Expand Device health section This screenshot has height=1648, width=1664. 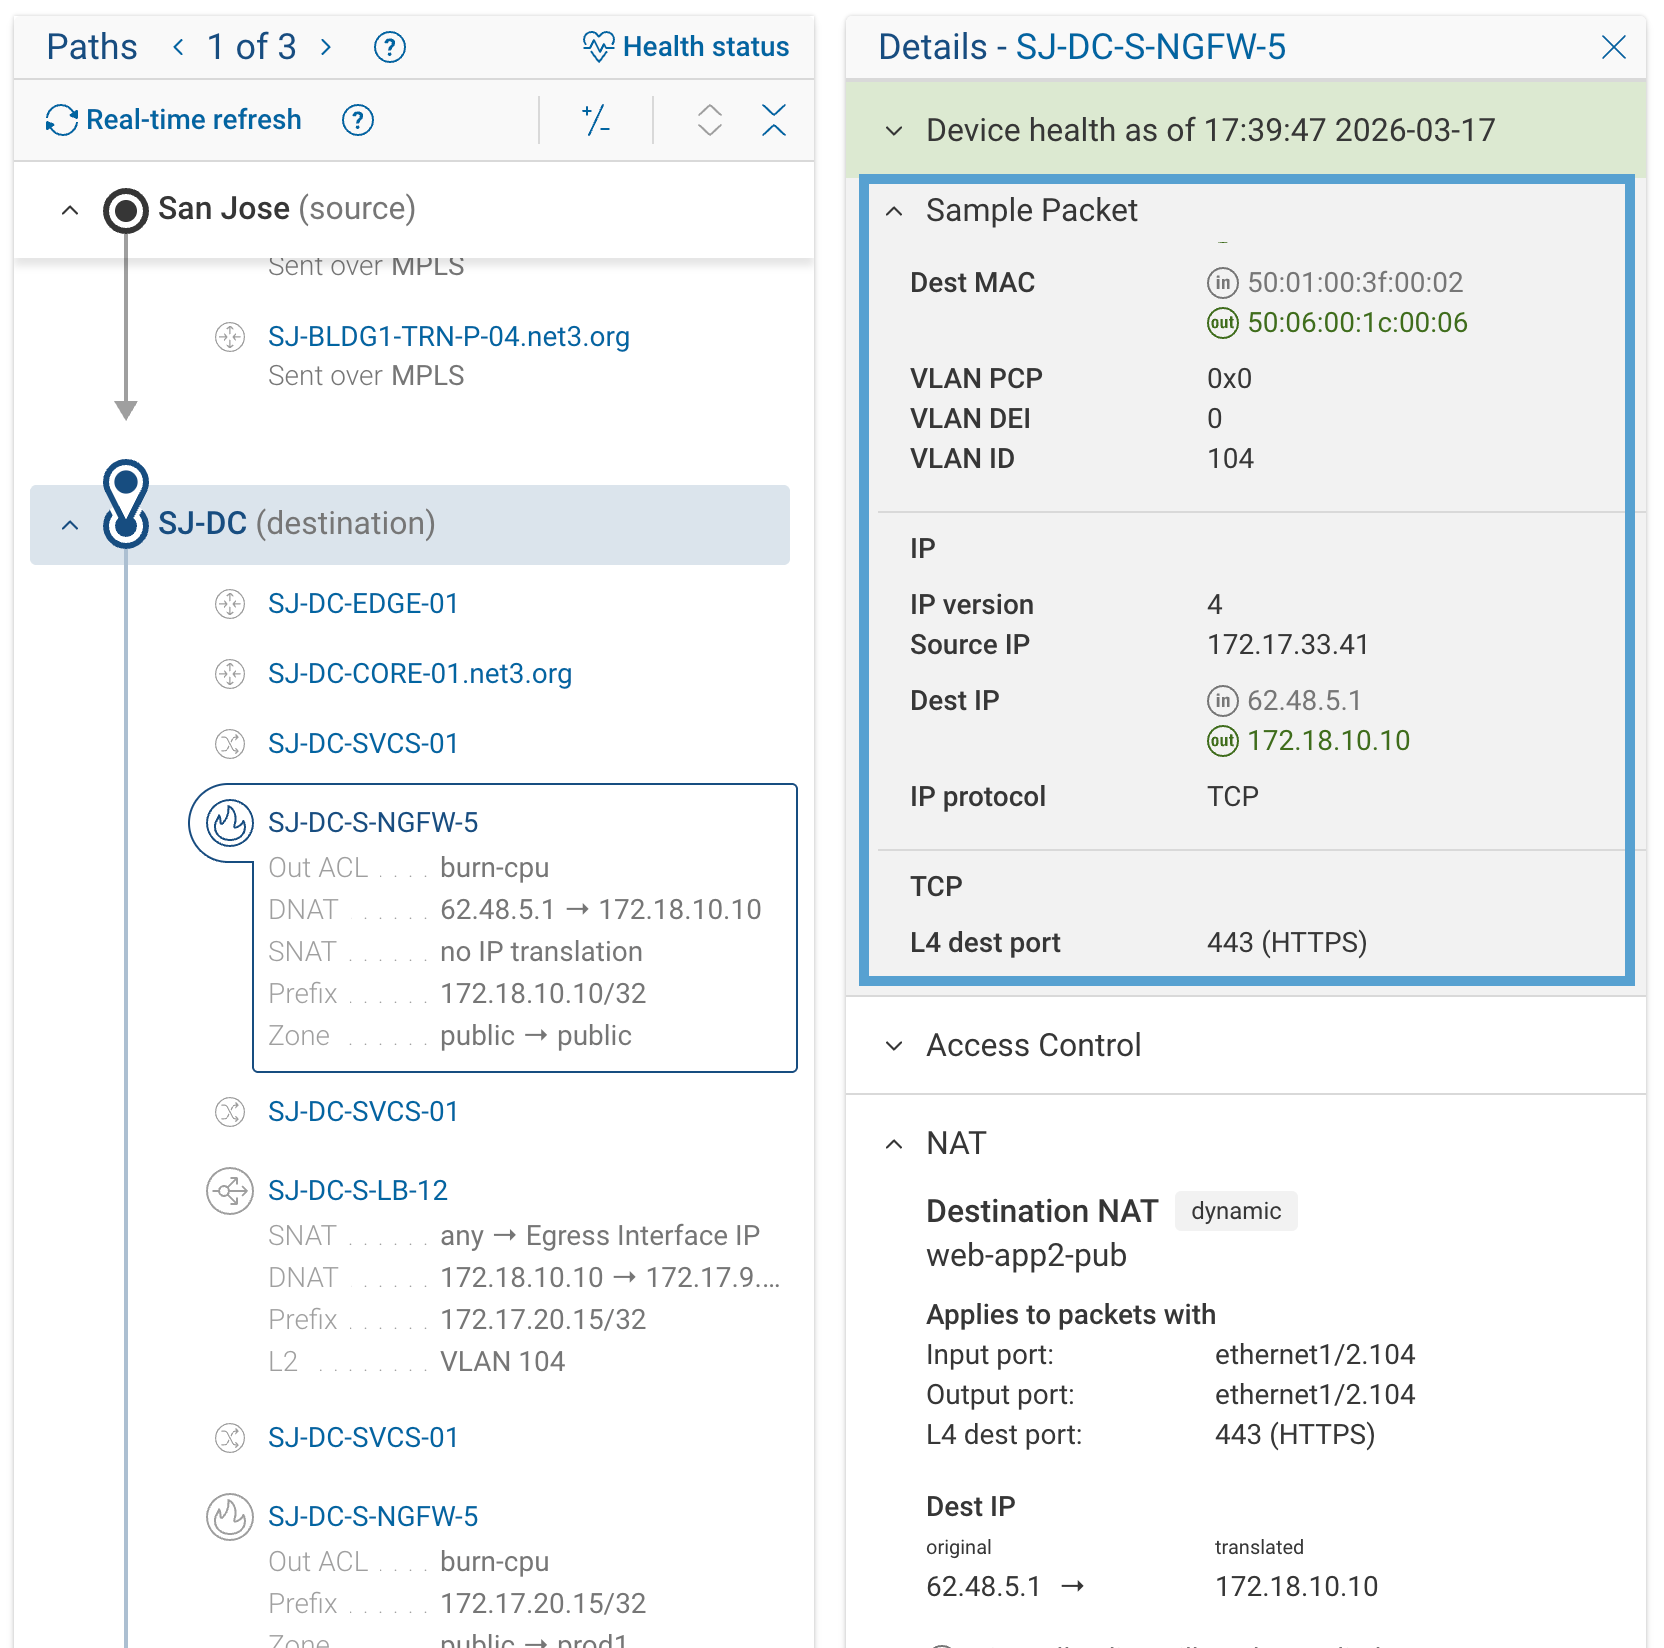(x=895, y=130)
